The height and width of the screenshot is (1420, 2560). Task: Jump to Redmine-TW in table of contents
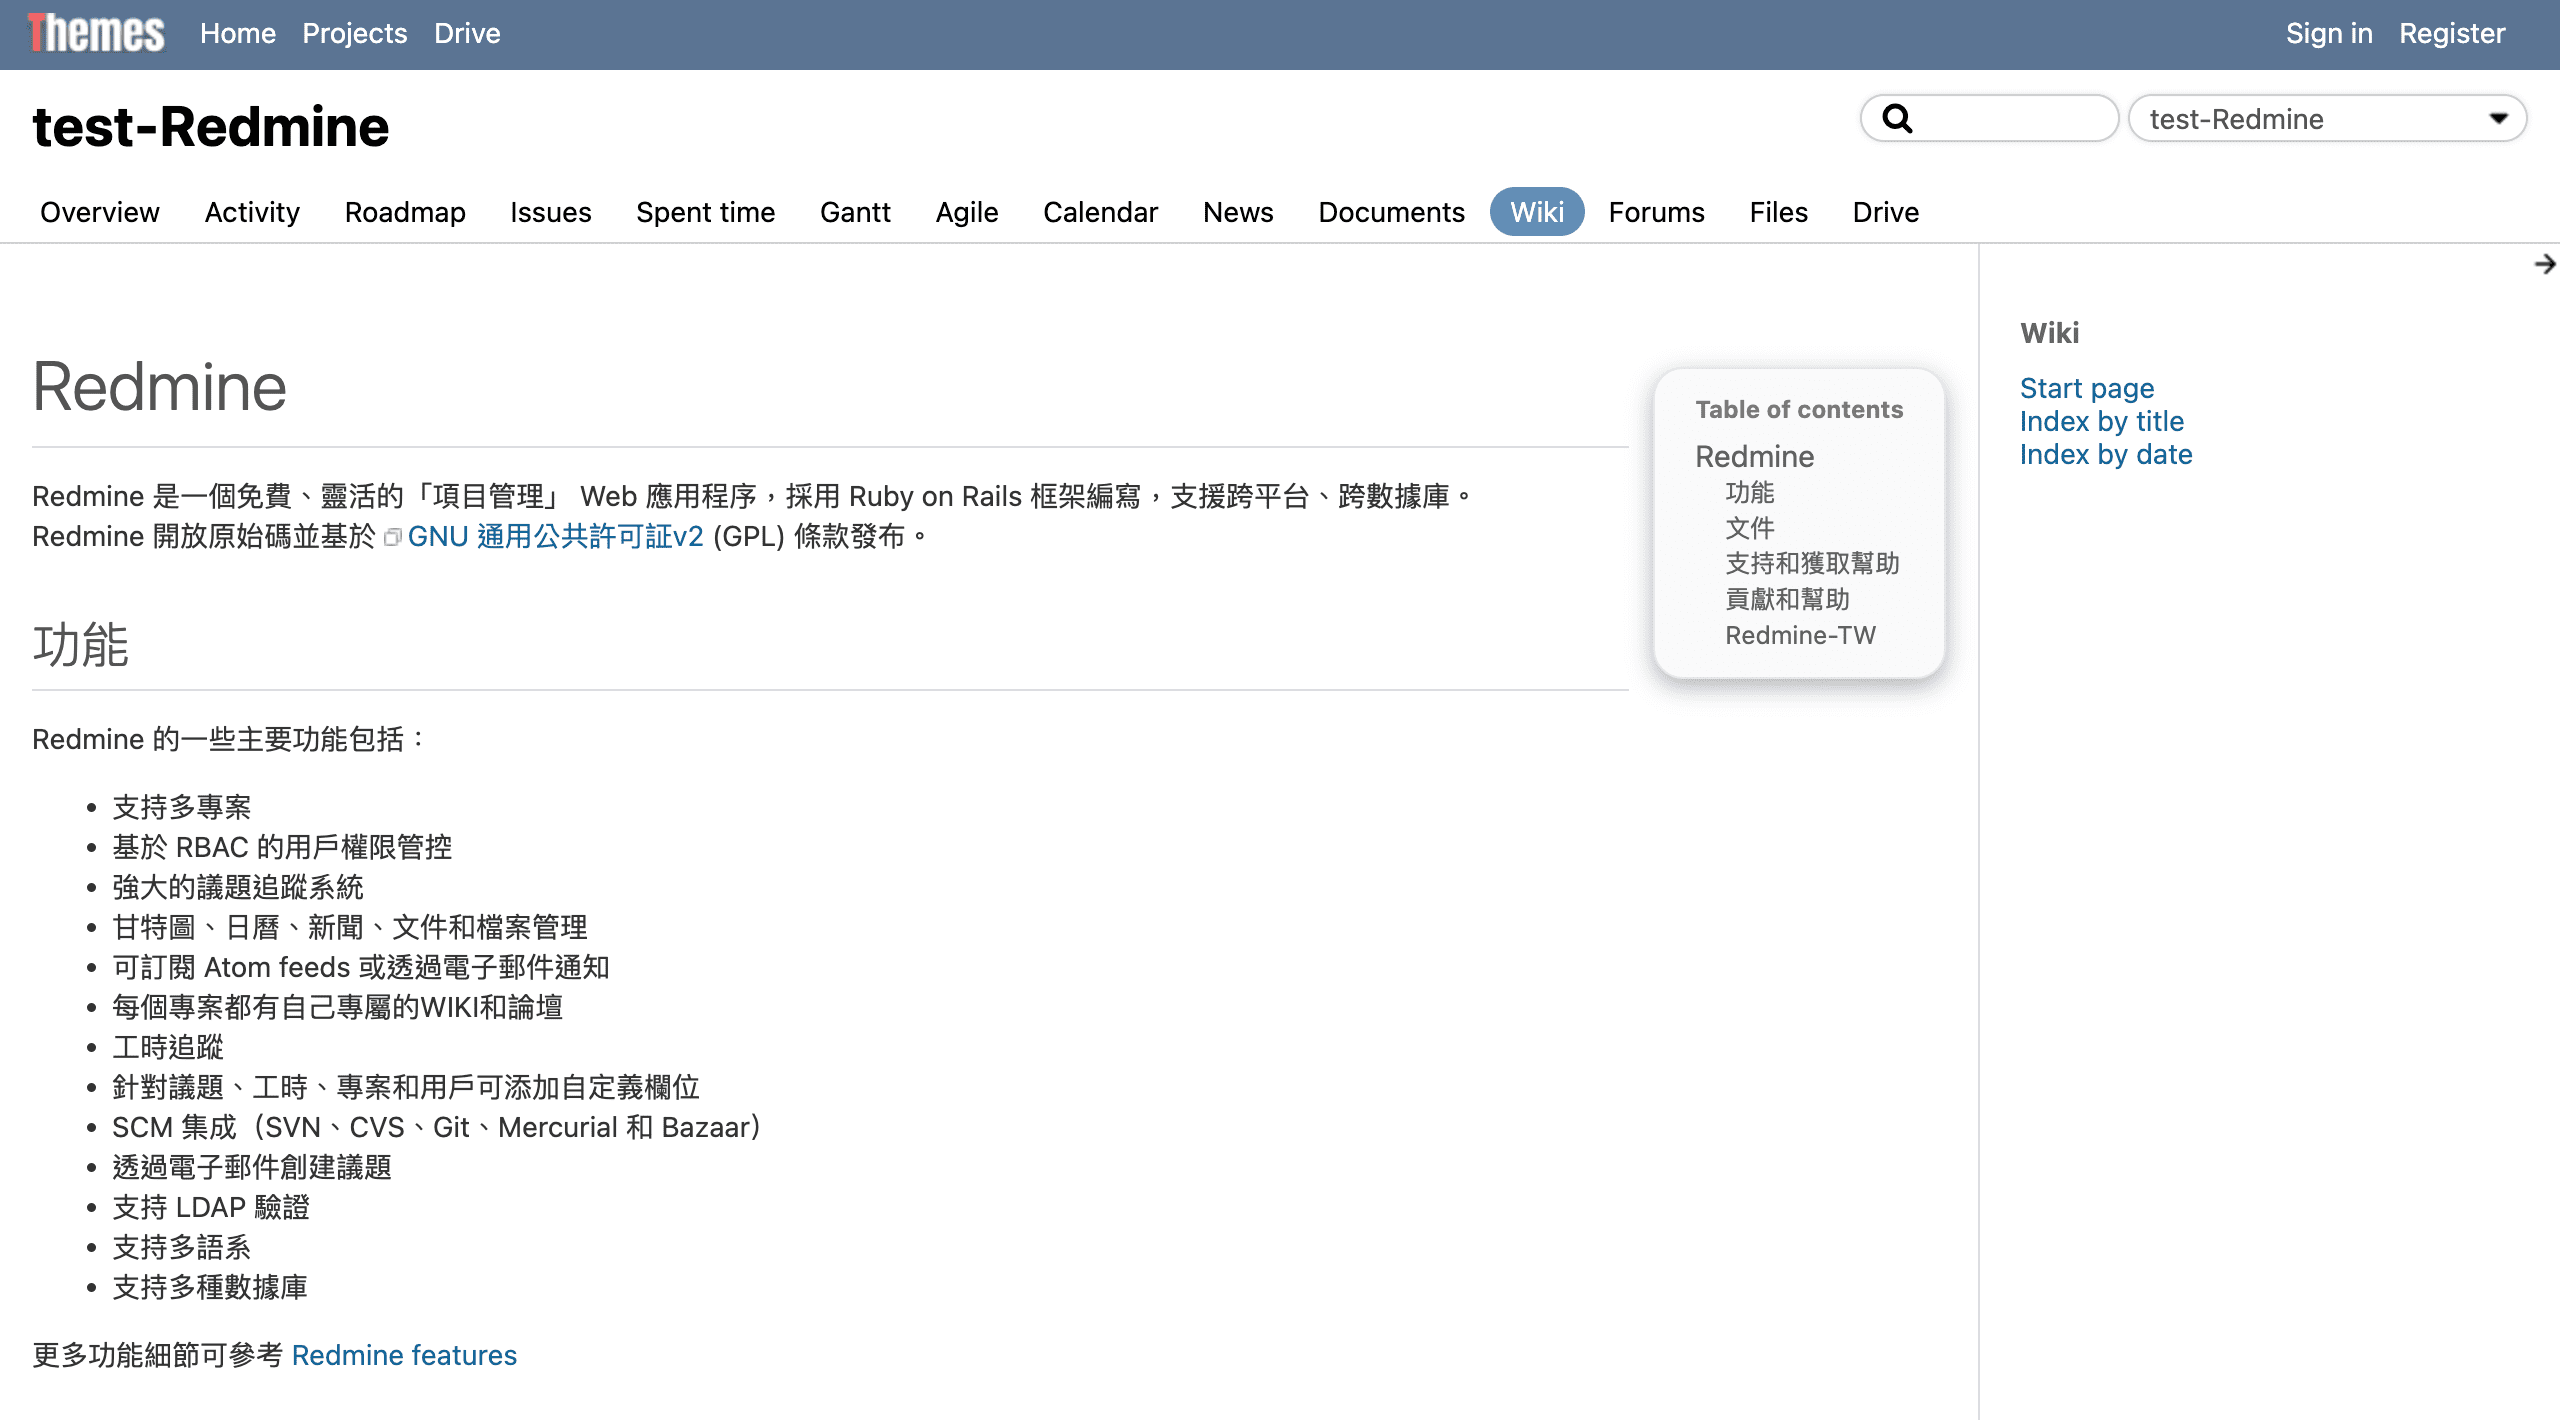click(x=1800, y=635)
